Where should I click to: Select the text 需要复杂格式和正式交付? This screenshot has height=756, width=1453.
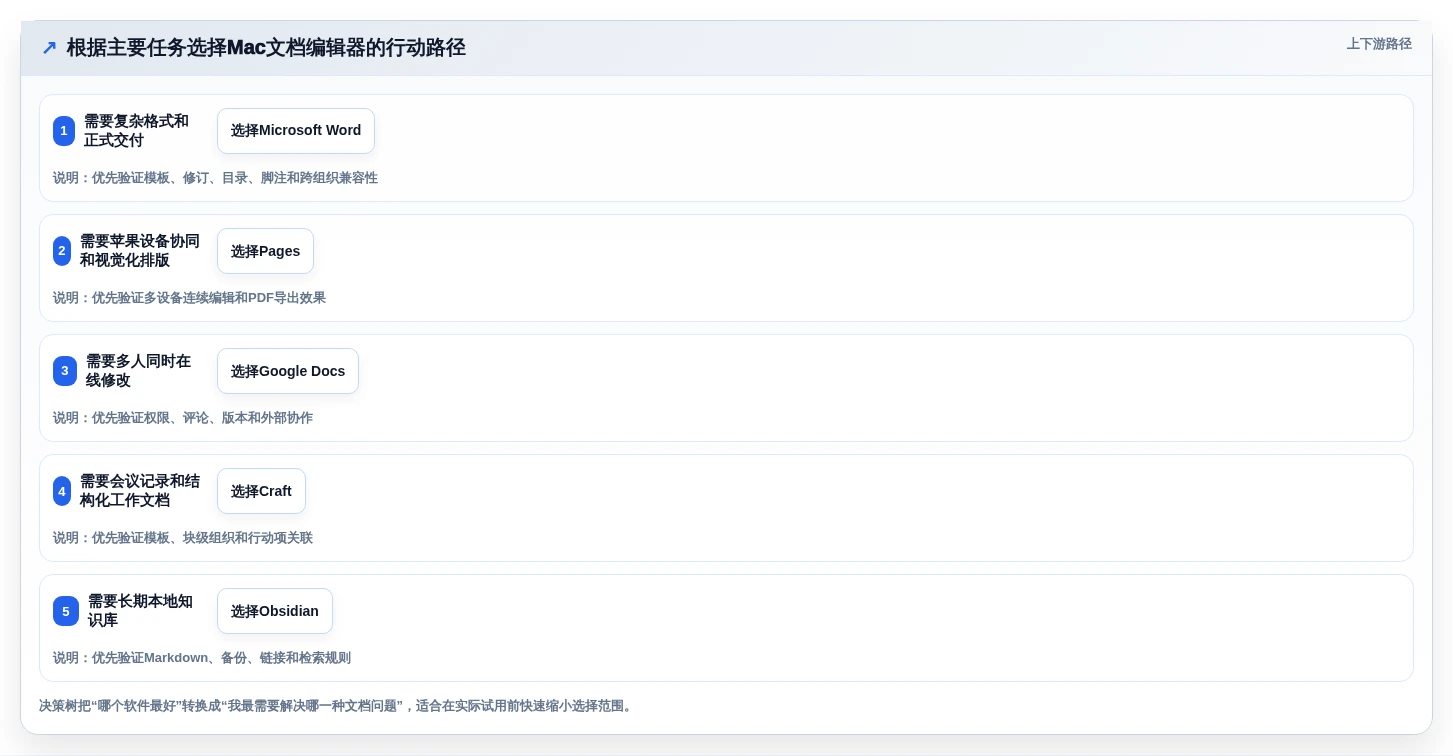pos(136,131)
